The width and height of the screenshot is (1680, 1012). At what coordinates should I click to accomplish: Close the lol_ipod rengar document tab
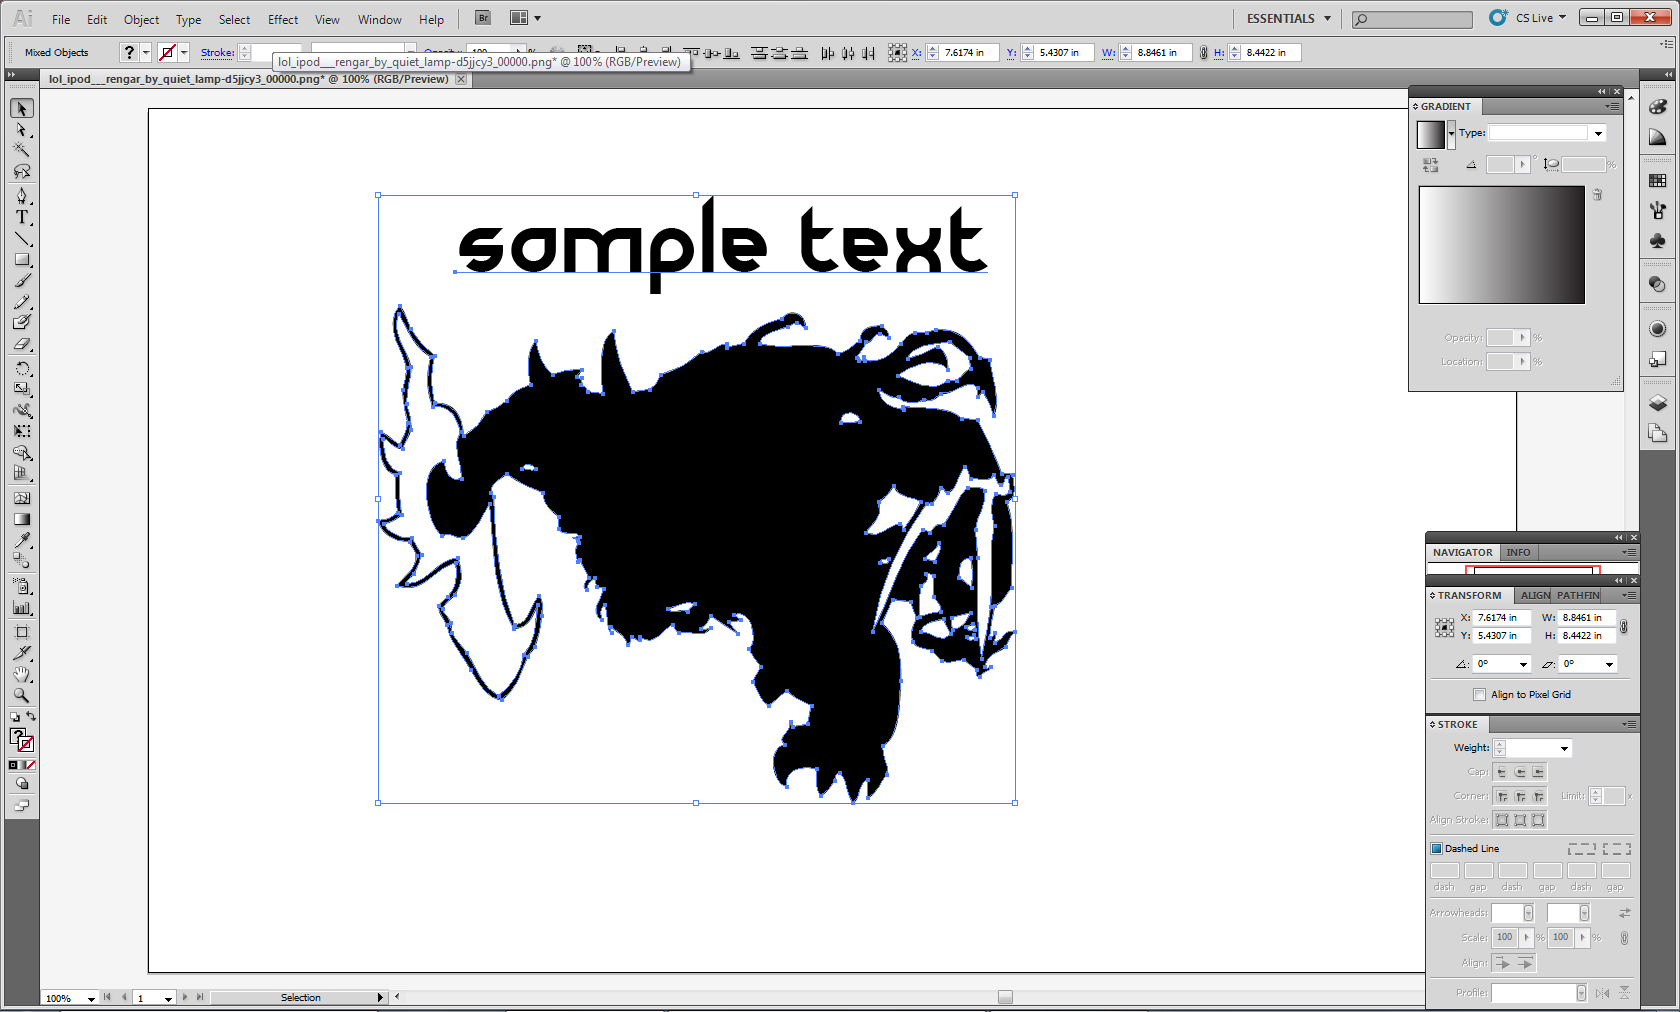click(461, 79)
